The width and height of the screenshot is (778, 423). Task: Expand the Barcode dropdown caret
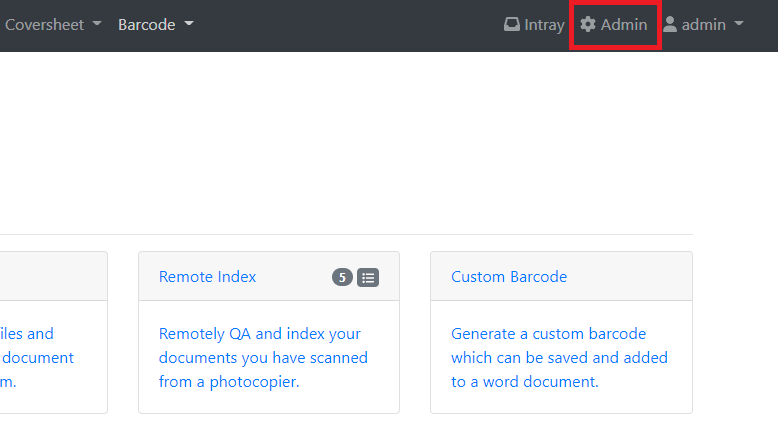189,24
